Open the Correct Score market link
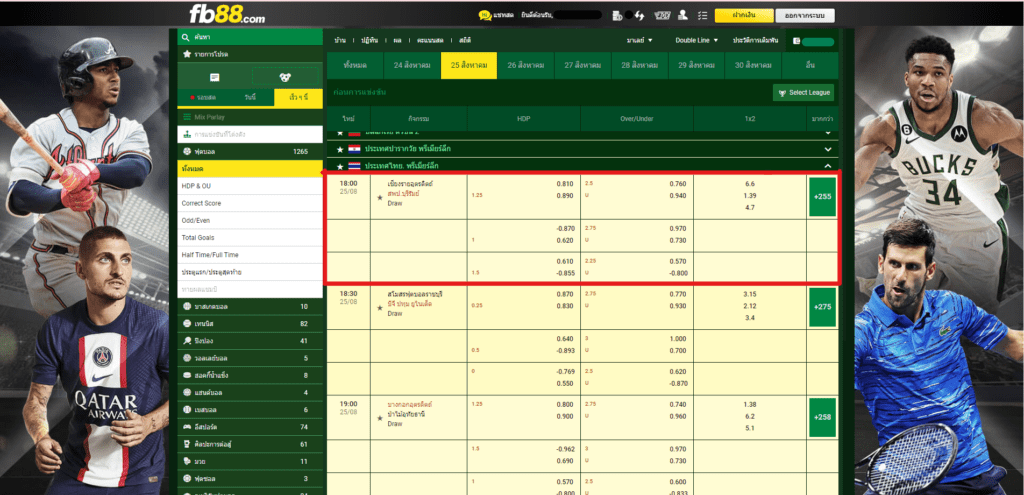 pos(250,203)
